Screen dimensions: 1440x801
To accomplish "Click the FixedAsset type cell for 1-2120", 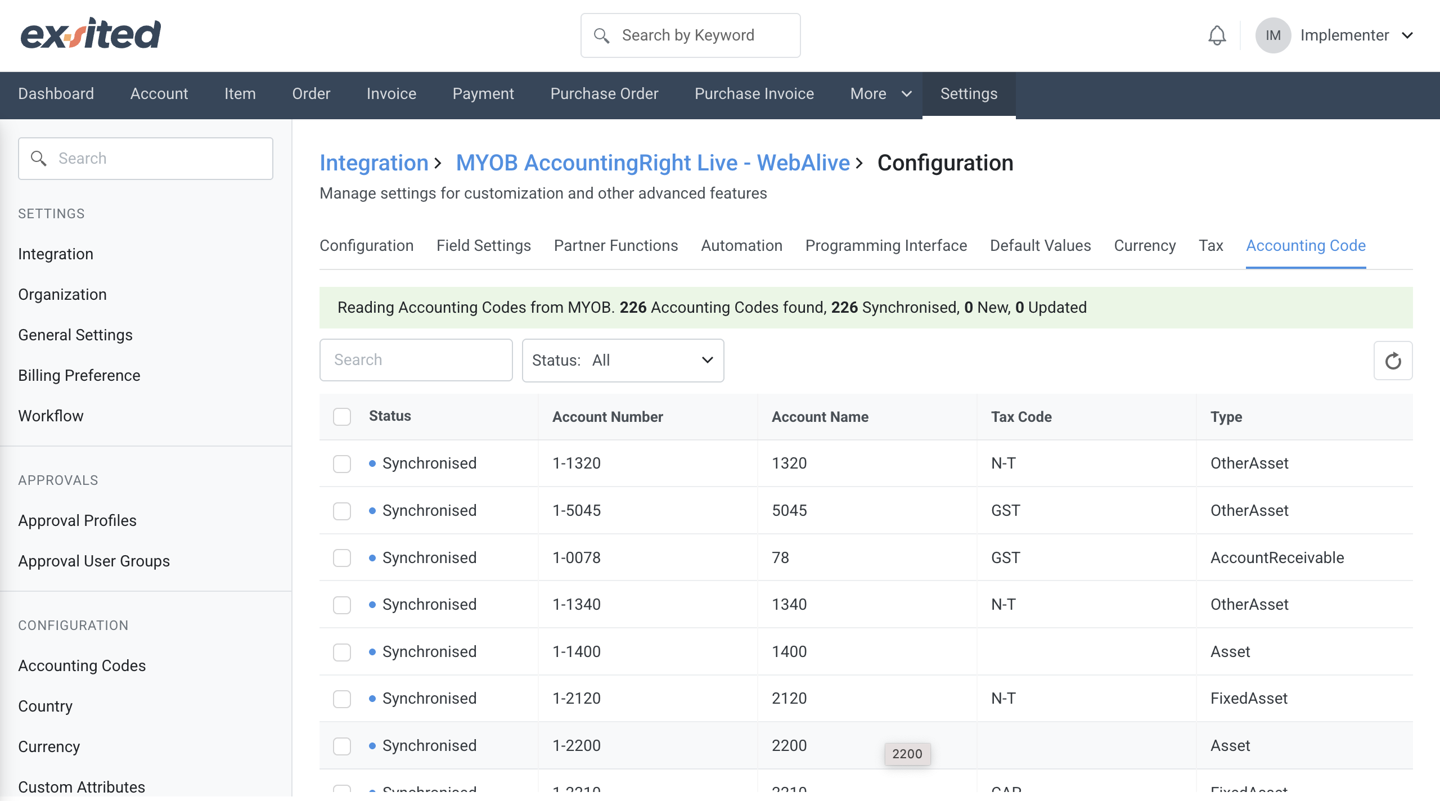I will click(1249, 699).
